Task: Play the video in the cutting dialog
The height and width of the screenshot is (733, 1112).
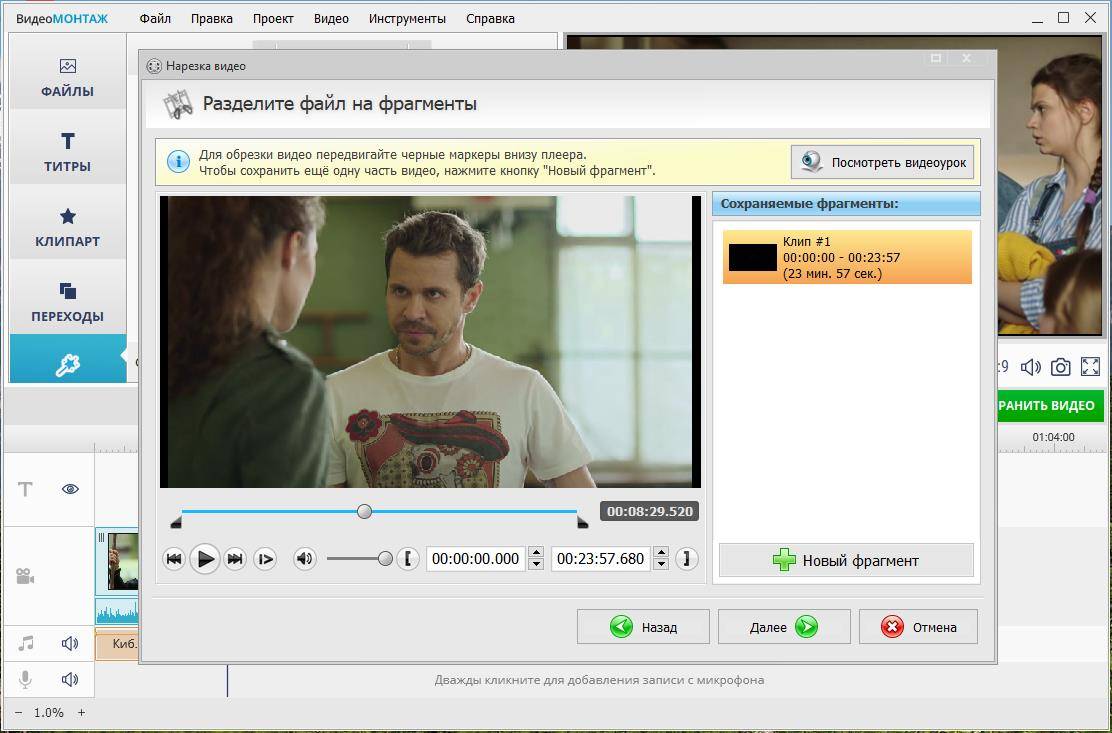Action: click(205, 559)
